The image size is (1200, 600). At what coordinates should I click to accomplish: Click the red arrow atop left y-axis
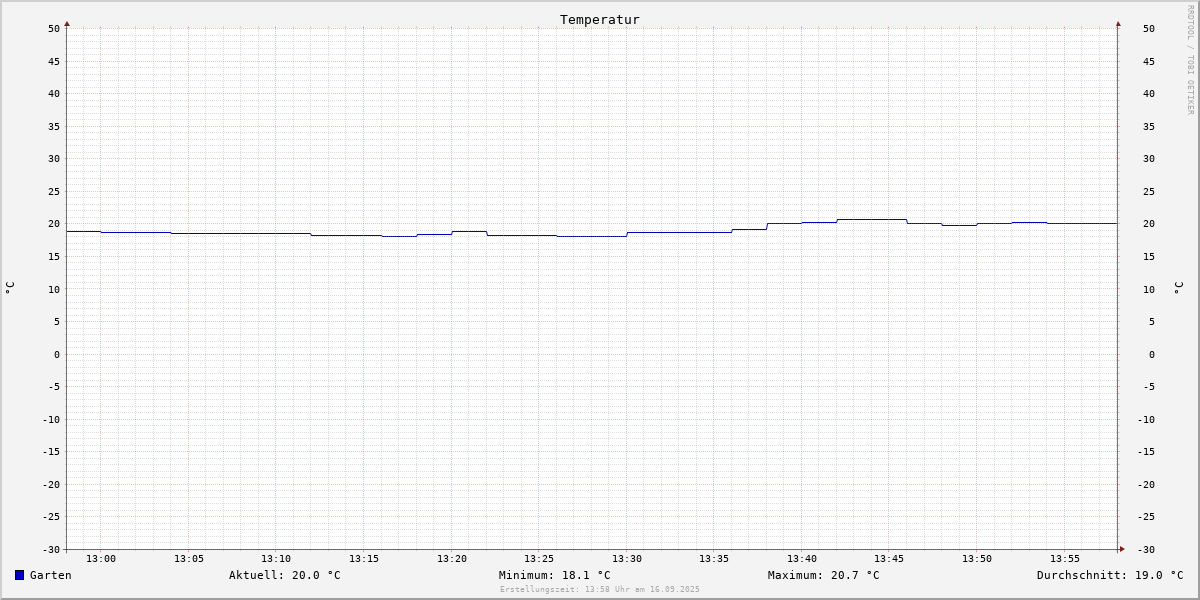(x=67, y=23)
